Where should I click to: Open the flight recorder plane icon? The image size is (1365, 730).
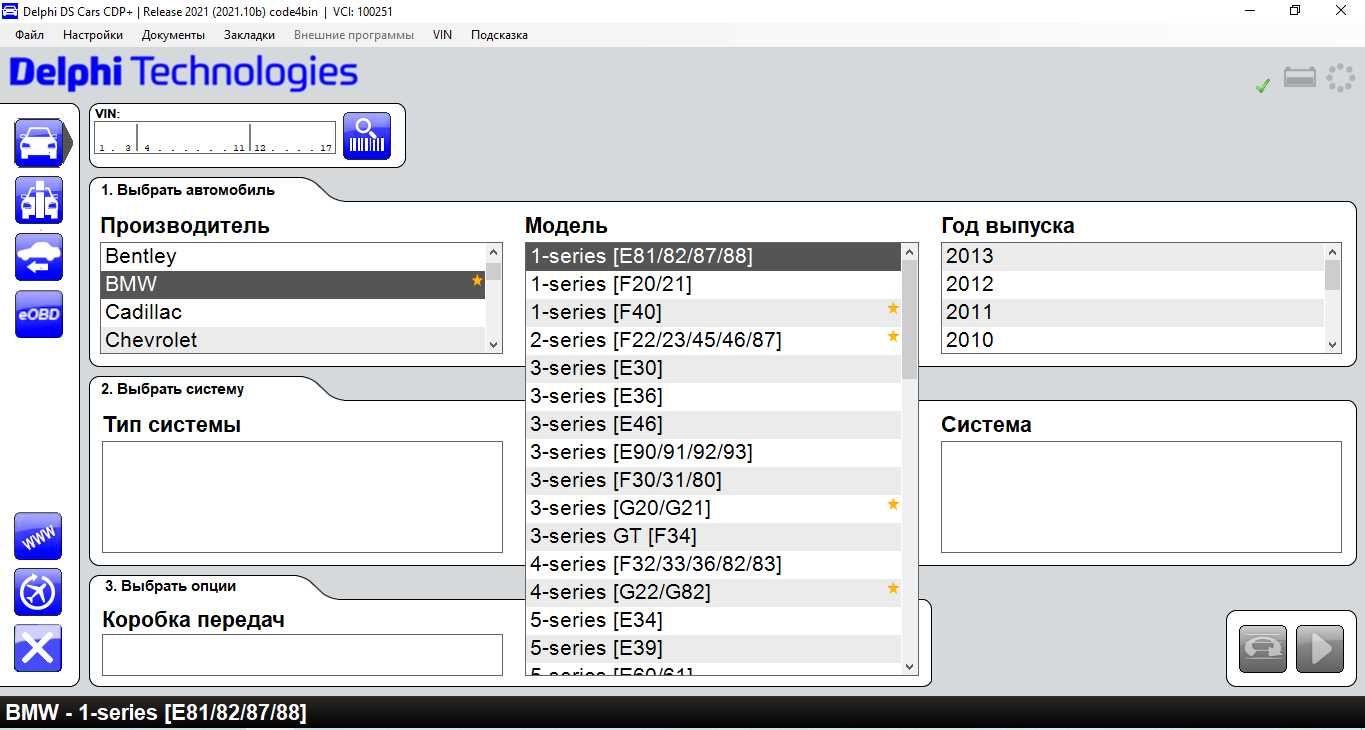(38, 592)
